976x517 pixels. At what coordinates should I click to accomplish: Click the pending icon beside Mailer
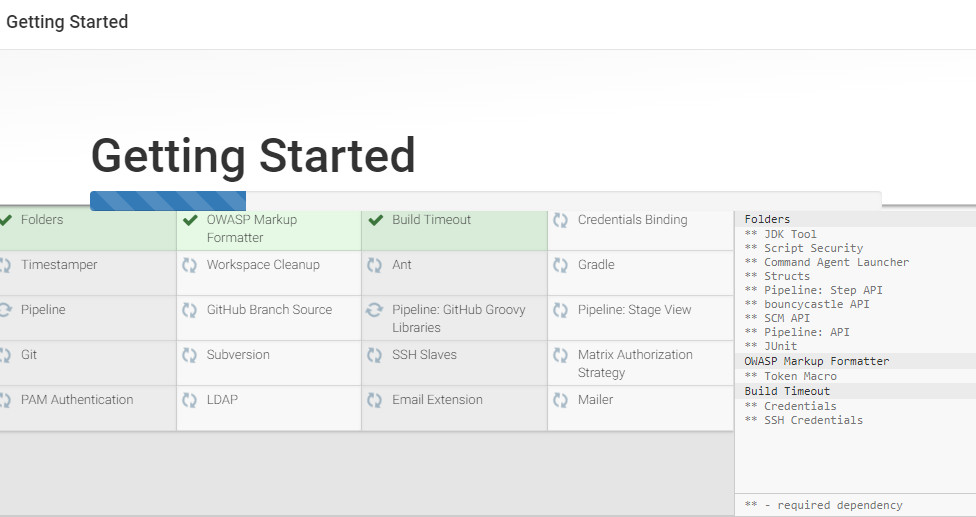tap(560, 399)
